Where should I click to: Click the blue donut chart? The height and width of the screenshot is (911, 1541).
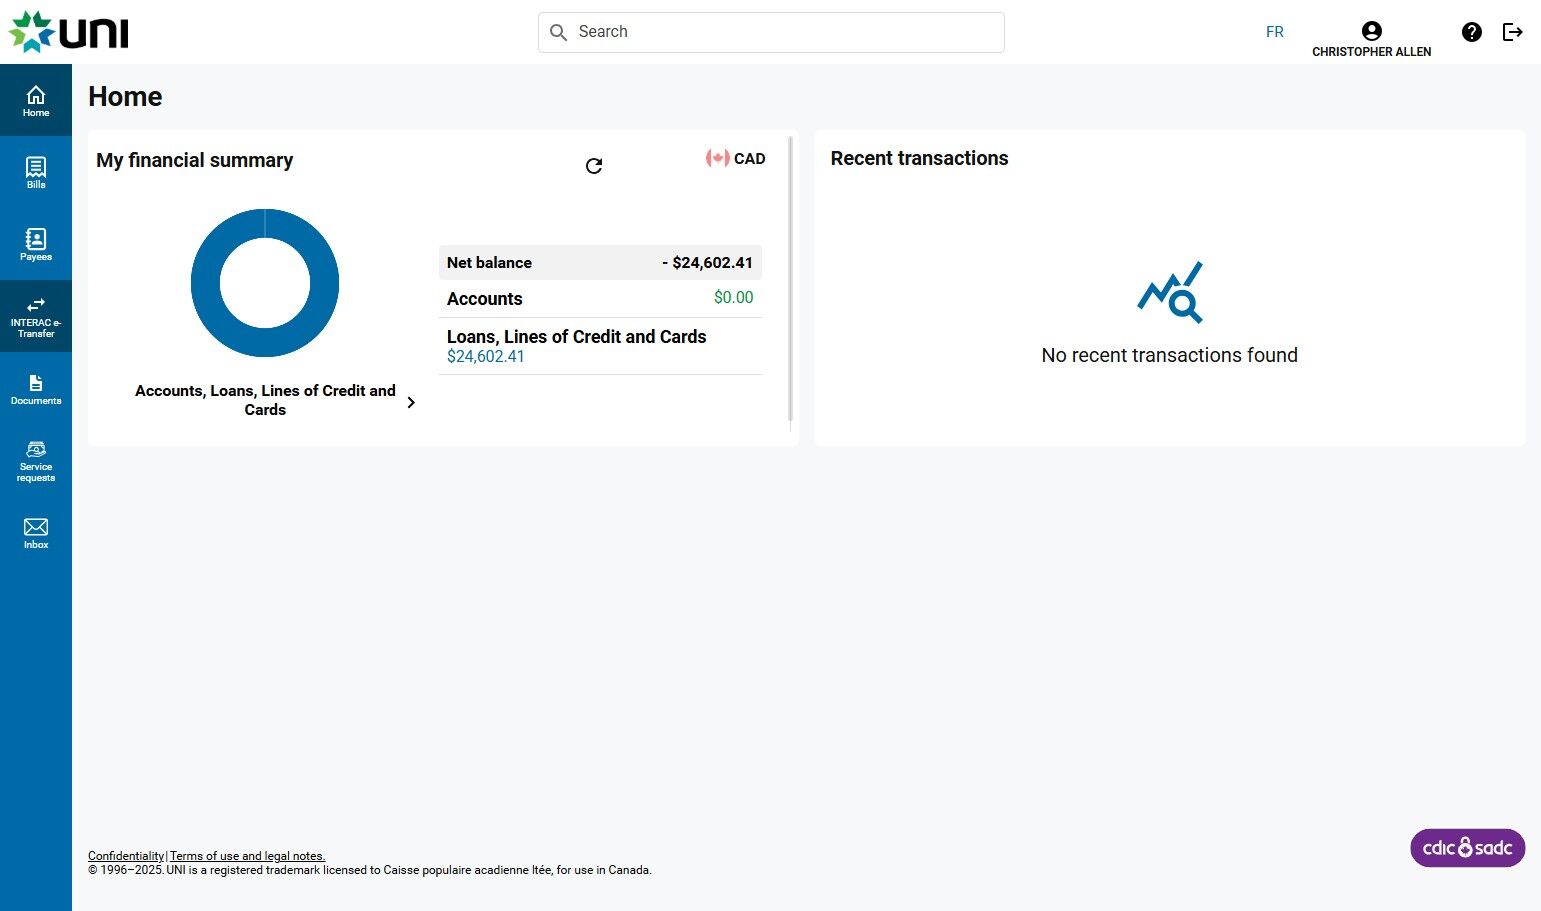click(265, 283)
